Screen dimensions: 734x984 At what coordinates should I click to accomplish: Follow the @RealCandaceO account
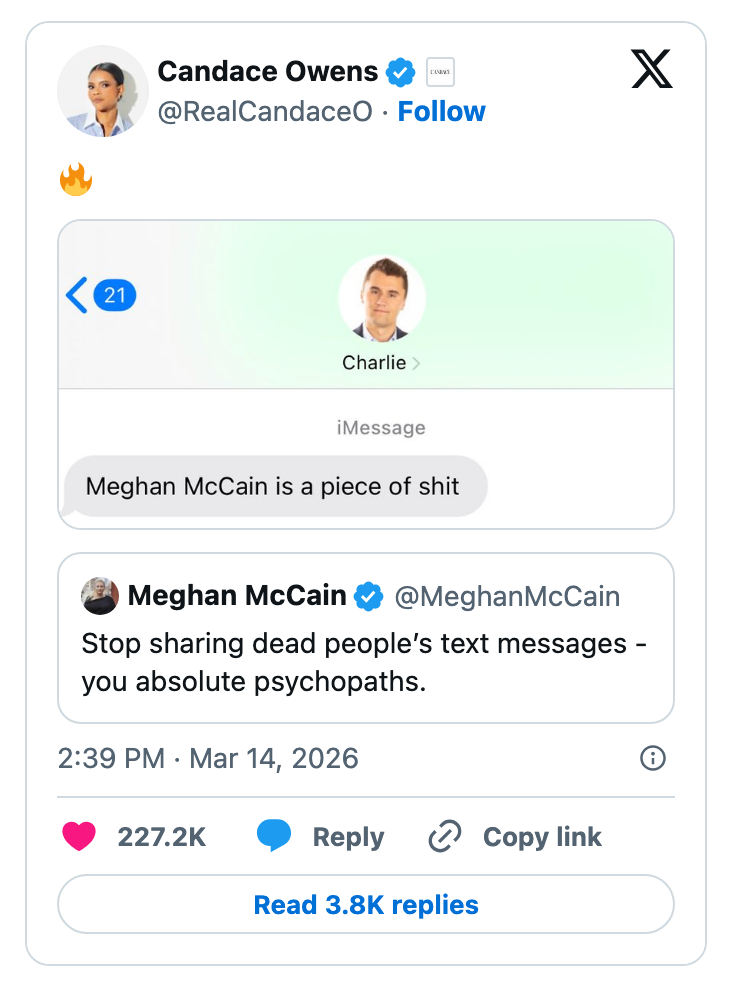click(x=441, y=112)
